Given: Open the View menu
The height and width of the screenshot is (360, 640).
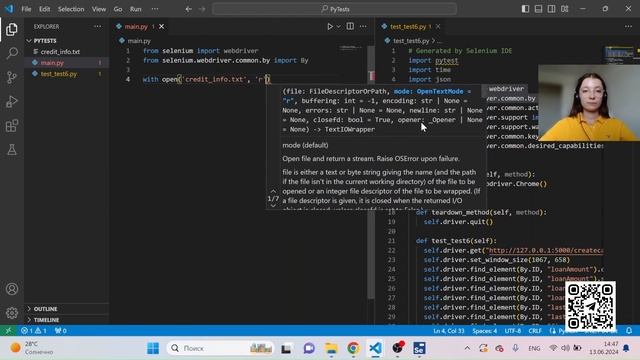Looking at the screenshot, I should tap(99, 9).
